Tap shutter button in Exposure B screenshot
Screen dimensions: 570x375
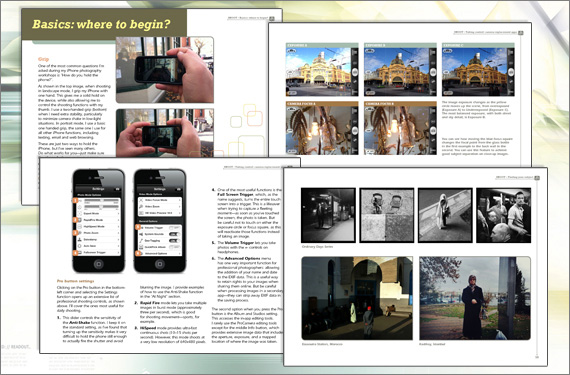[433, 72]
